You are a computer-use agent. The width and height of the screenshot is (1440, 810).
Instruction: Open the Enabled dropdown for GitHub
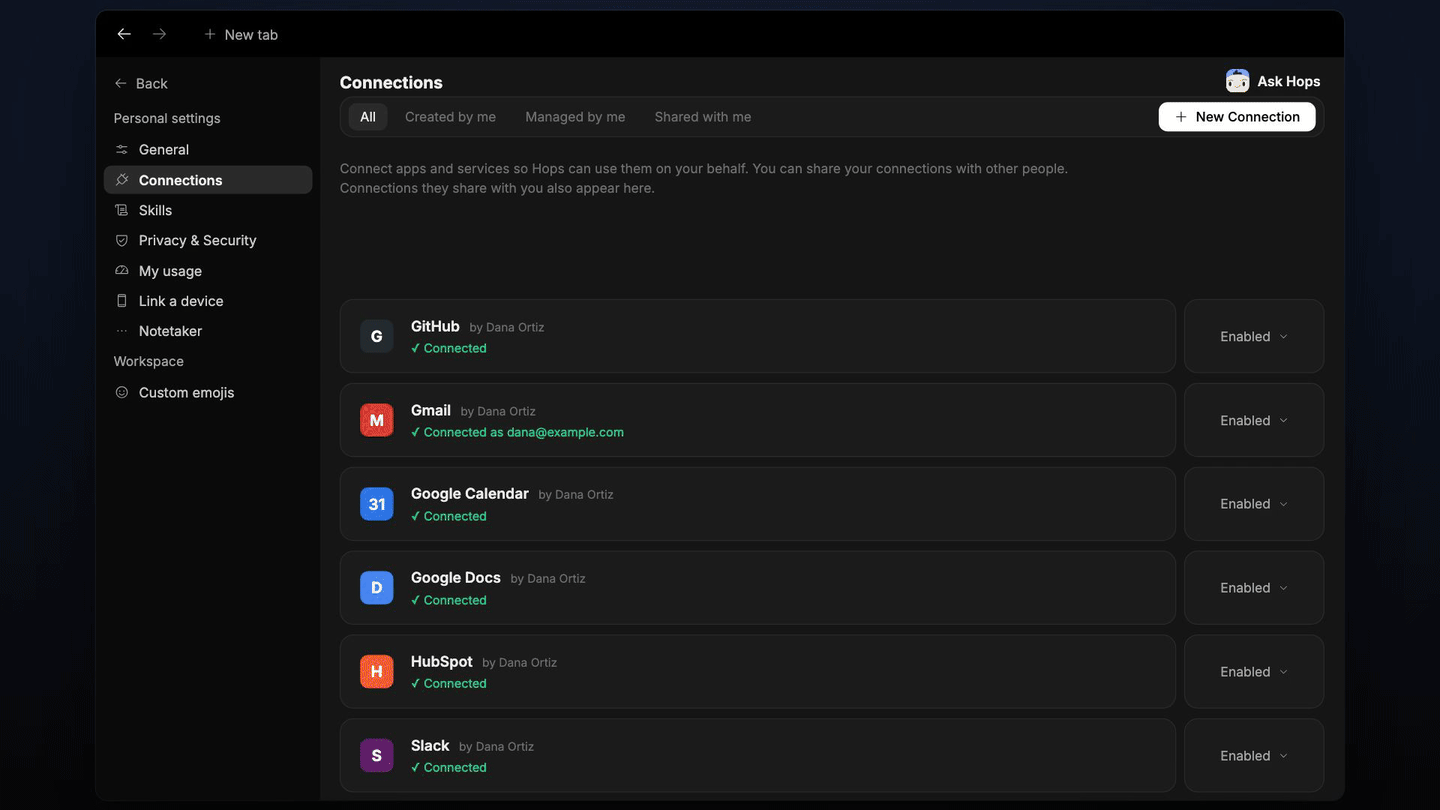(x=1254, y=336)
